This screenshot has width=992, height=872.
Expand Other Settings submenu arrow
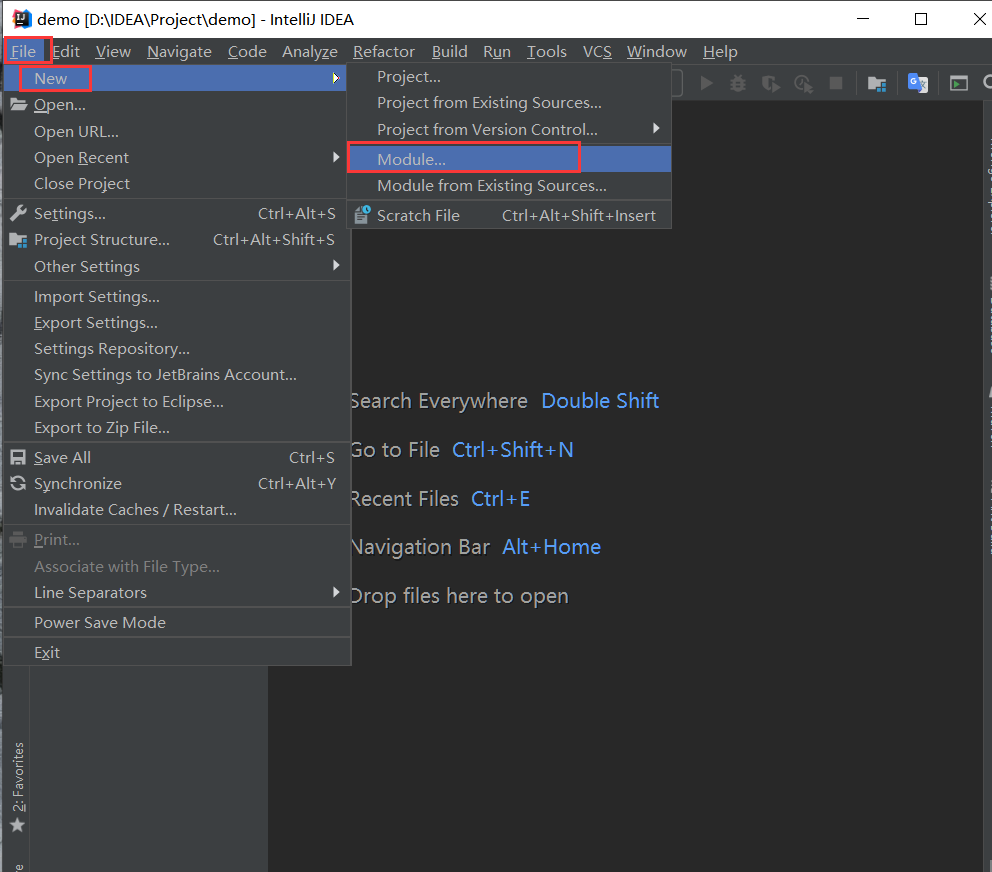[336, 266]
